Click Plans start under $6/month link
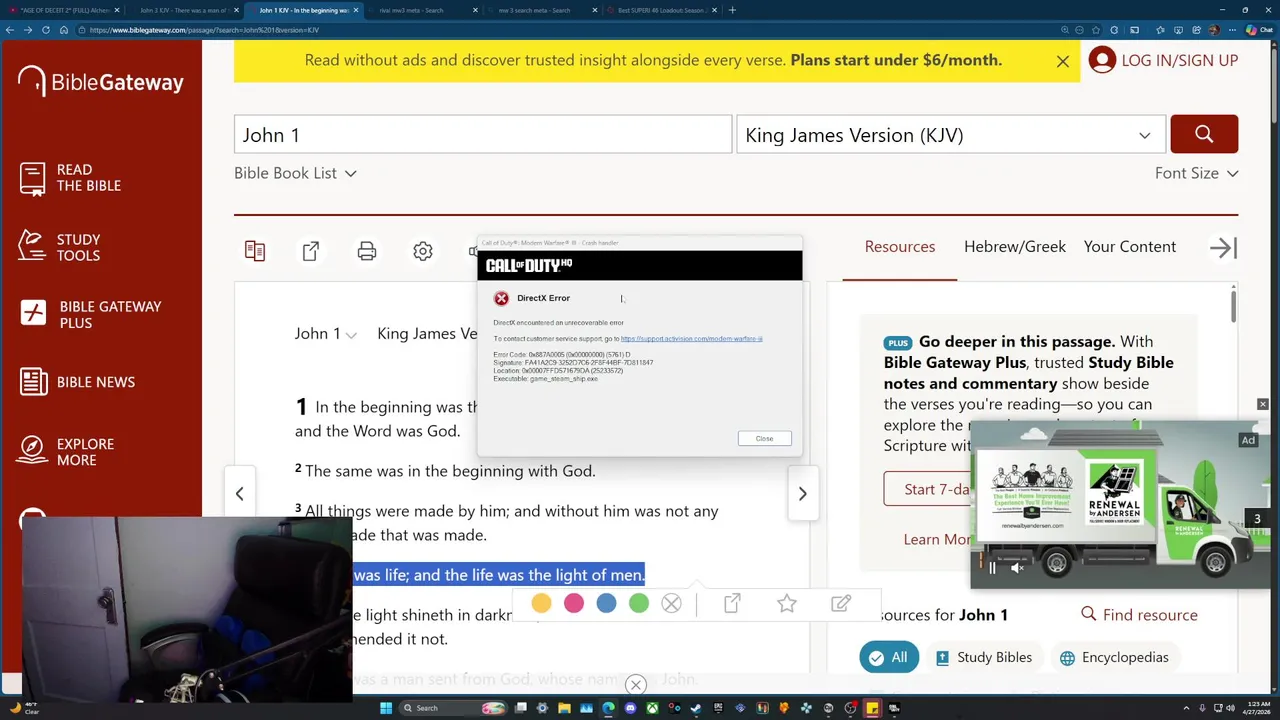This screenshot has height=720, width=1280. 896,60
